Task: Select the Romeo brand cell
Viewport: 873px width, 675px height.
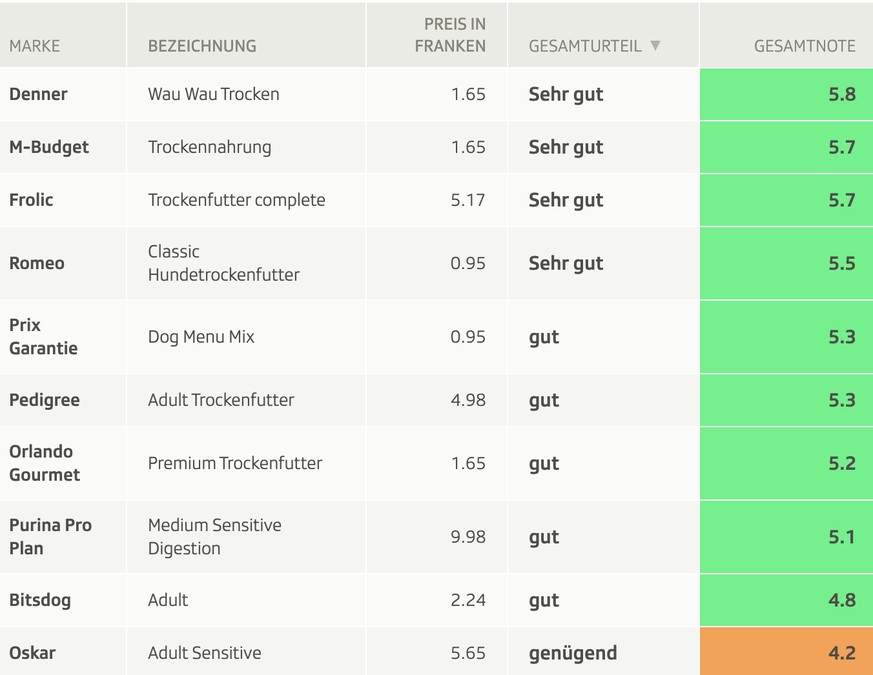Action: coord(37,263)
